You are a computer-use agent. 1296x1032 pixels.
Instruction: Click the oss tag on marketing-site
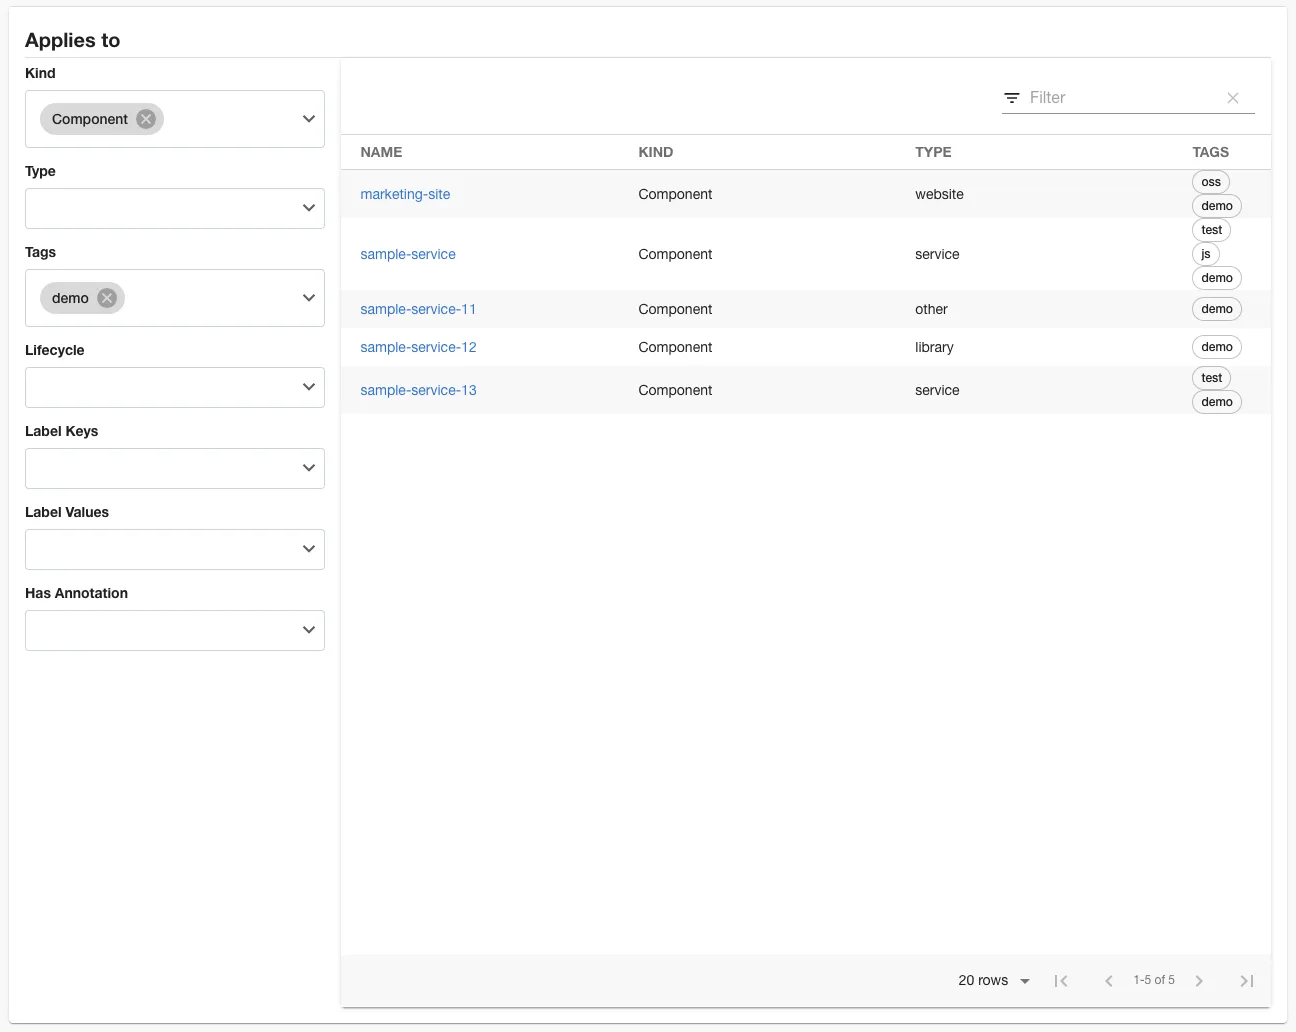tap(1210, 182)
